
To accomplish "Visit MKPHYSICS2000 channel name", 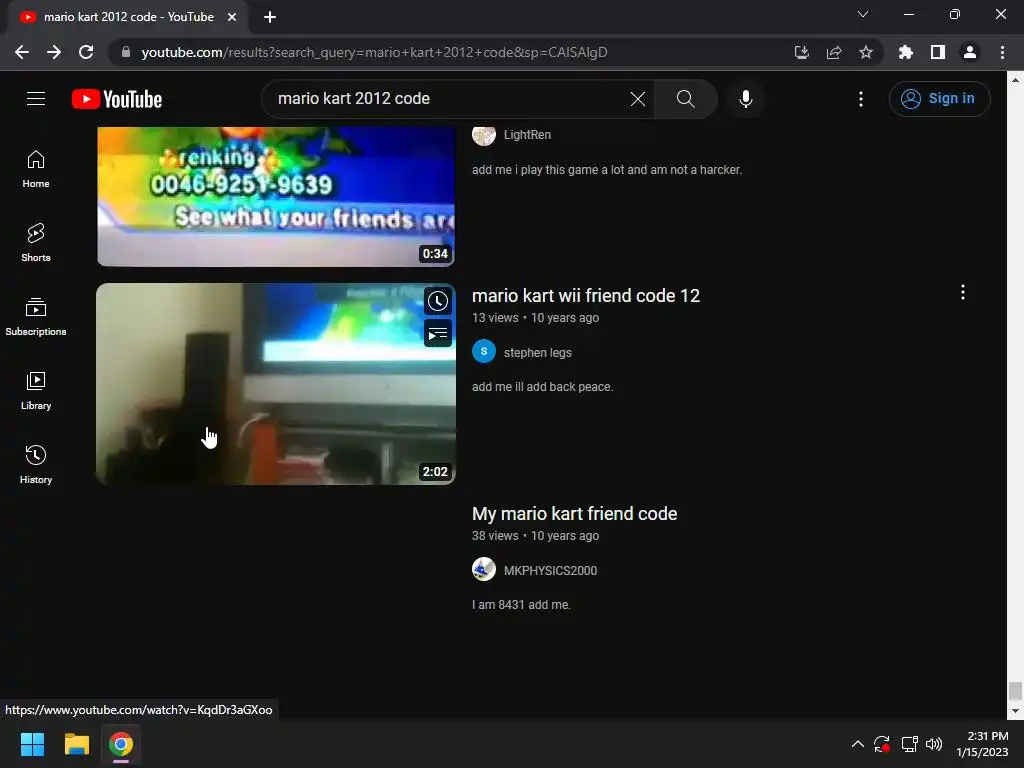I will click(550, 571).
